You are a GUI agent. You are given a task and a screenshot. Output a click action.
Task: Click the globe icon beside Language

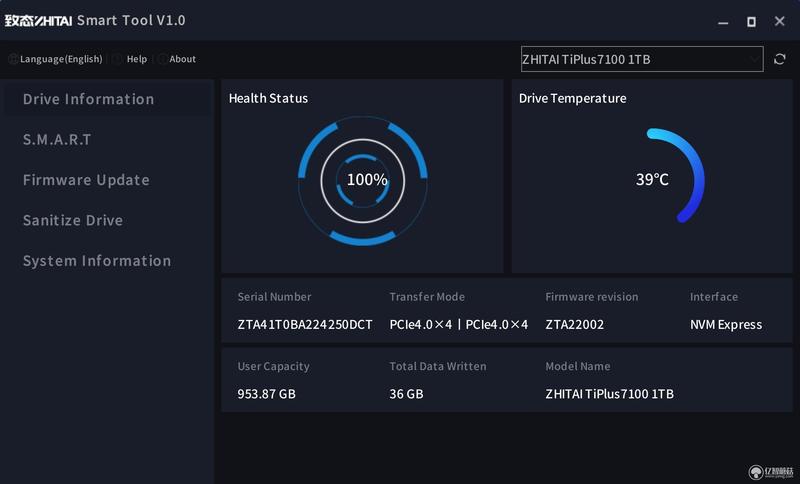coord(13,59)
